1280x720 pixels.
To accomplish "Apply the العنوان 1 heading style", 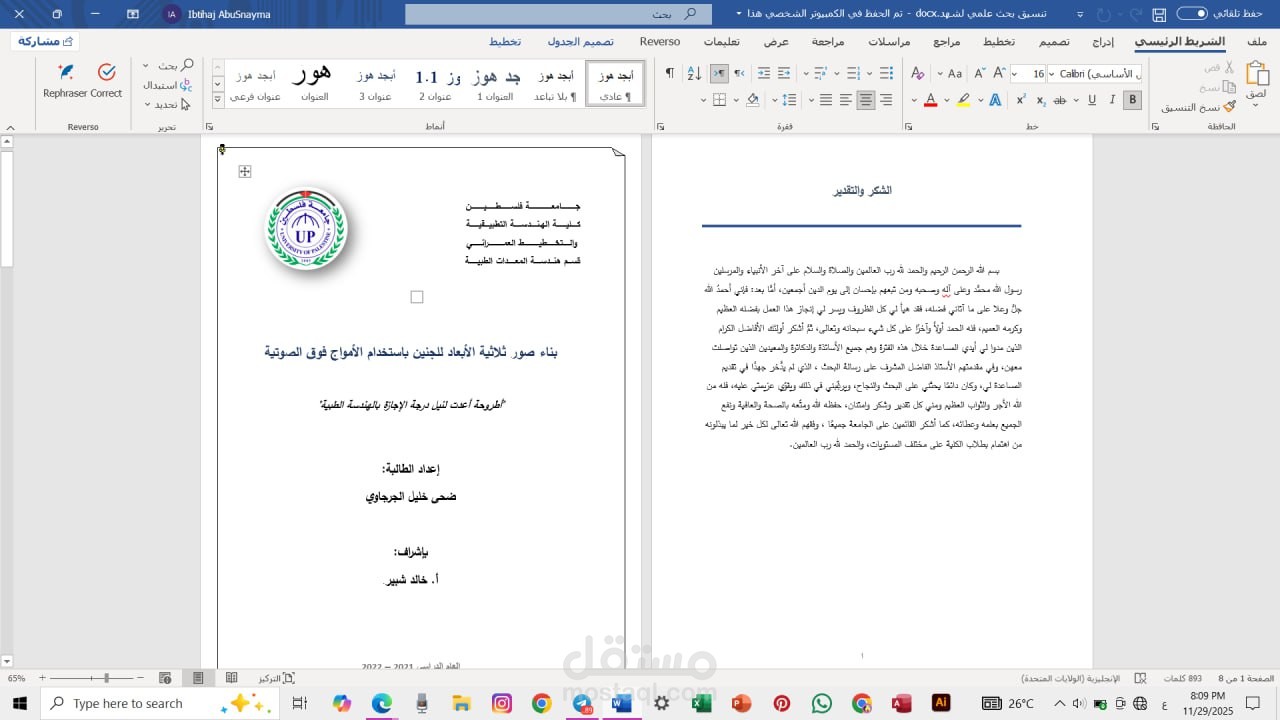I will point(495,84).
